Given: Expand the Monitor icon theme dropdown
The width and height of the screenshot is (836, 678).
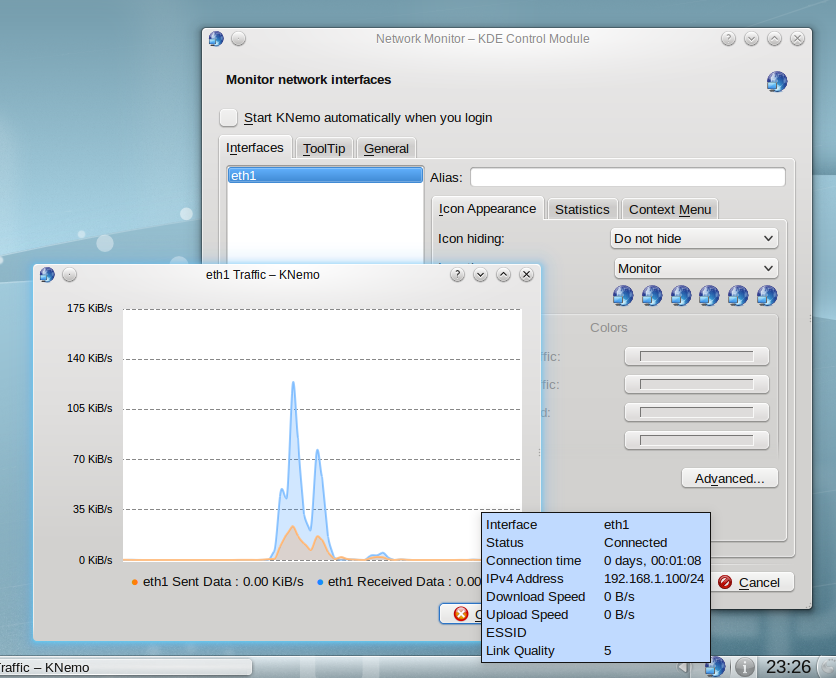Looking at the screenshot, I should (x=694, y=268).
